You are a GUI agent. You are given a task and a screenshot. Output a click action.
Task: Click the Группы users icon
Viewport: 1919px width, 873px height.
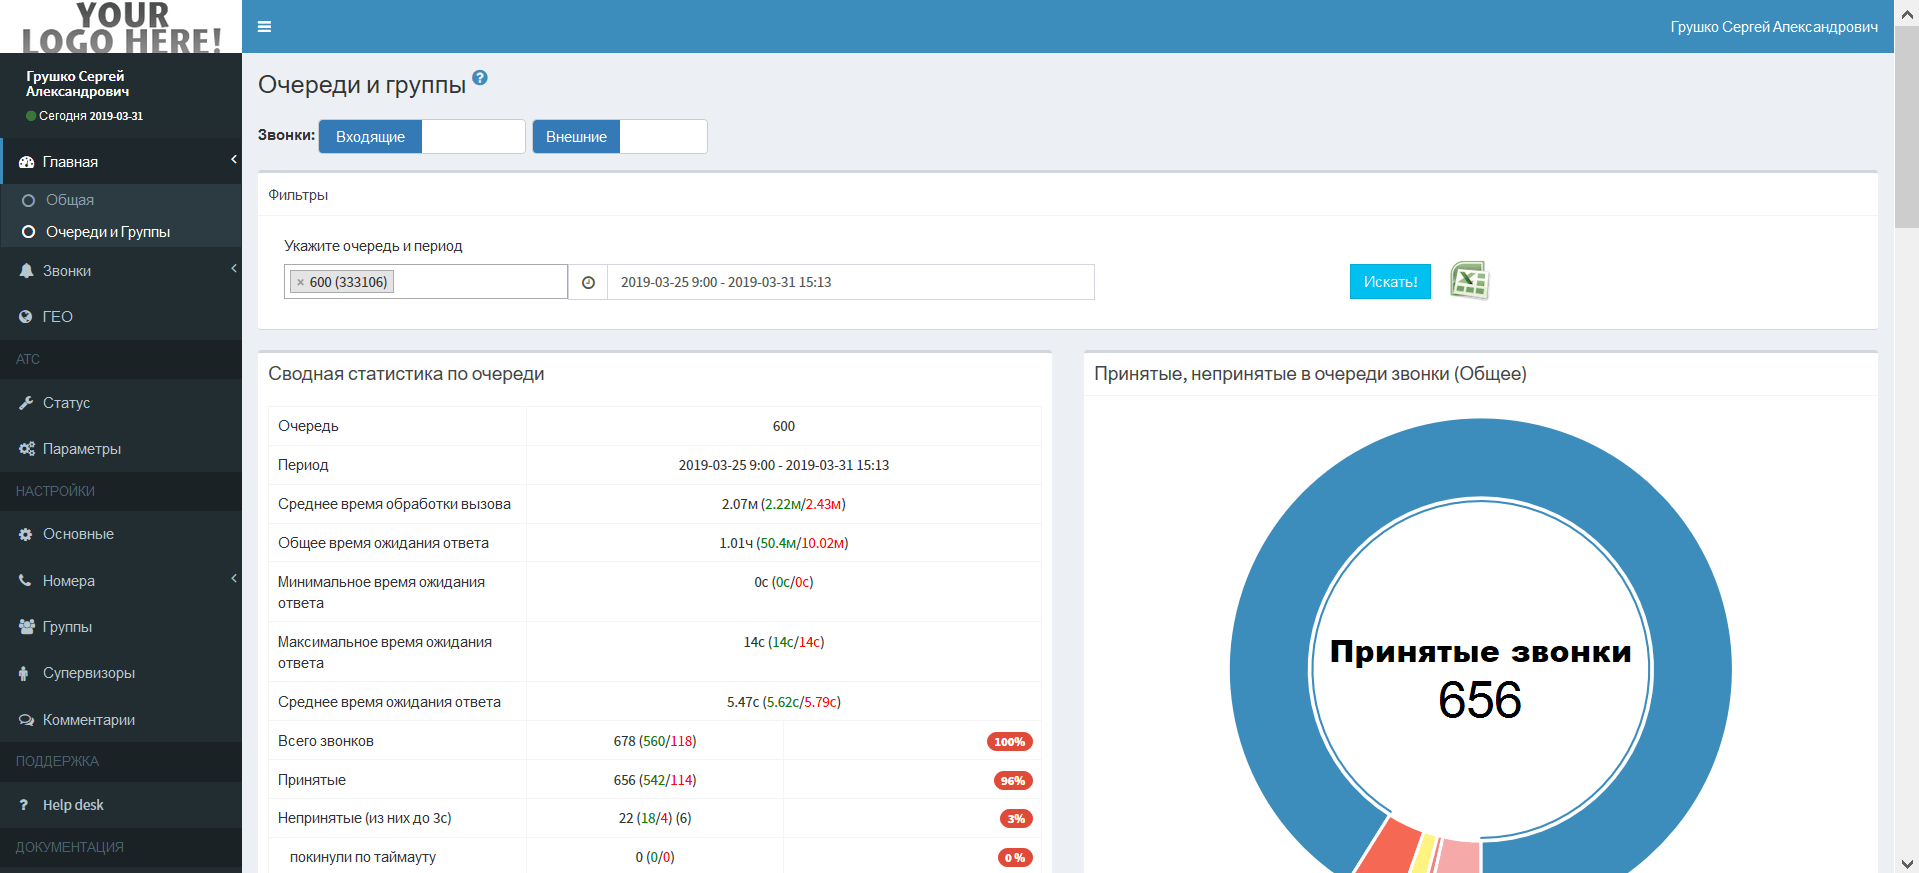(x=26, y=627)
